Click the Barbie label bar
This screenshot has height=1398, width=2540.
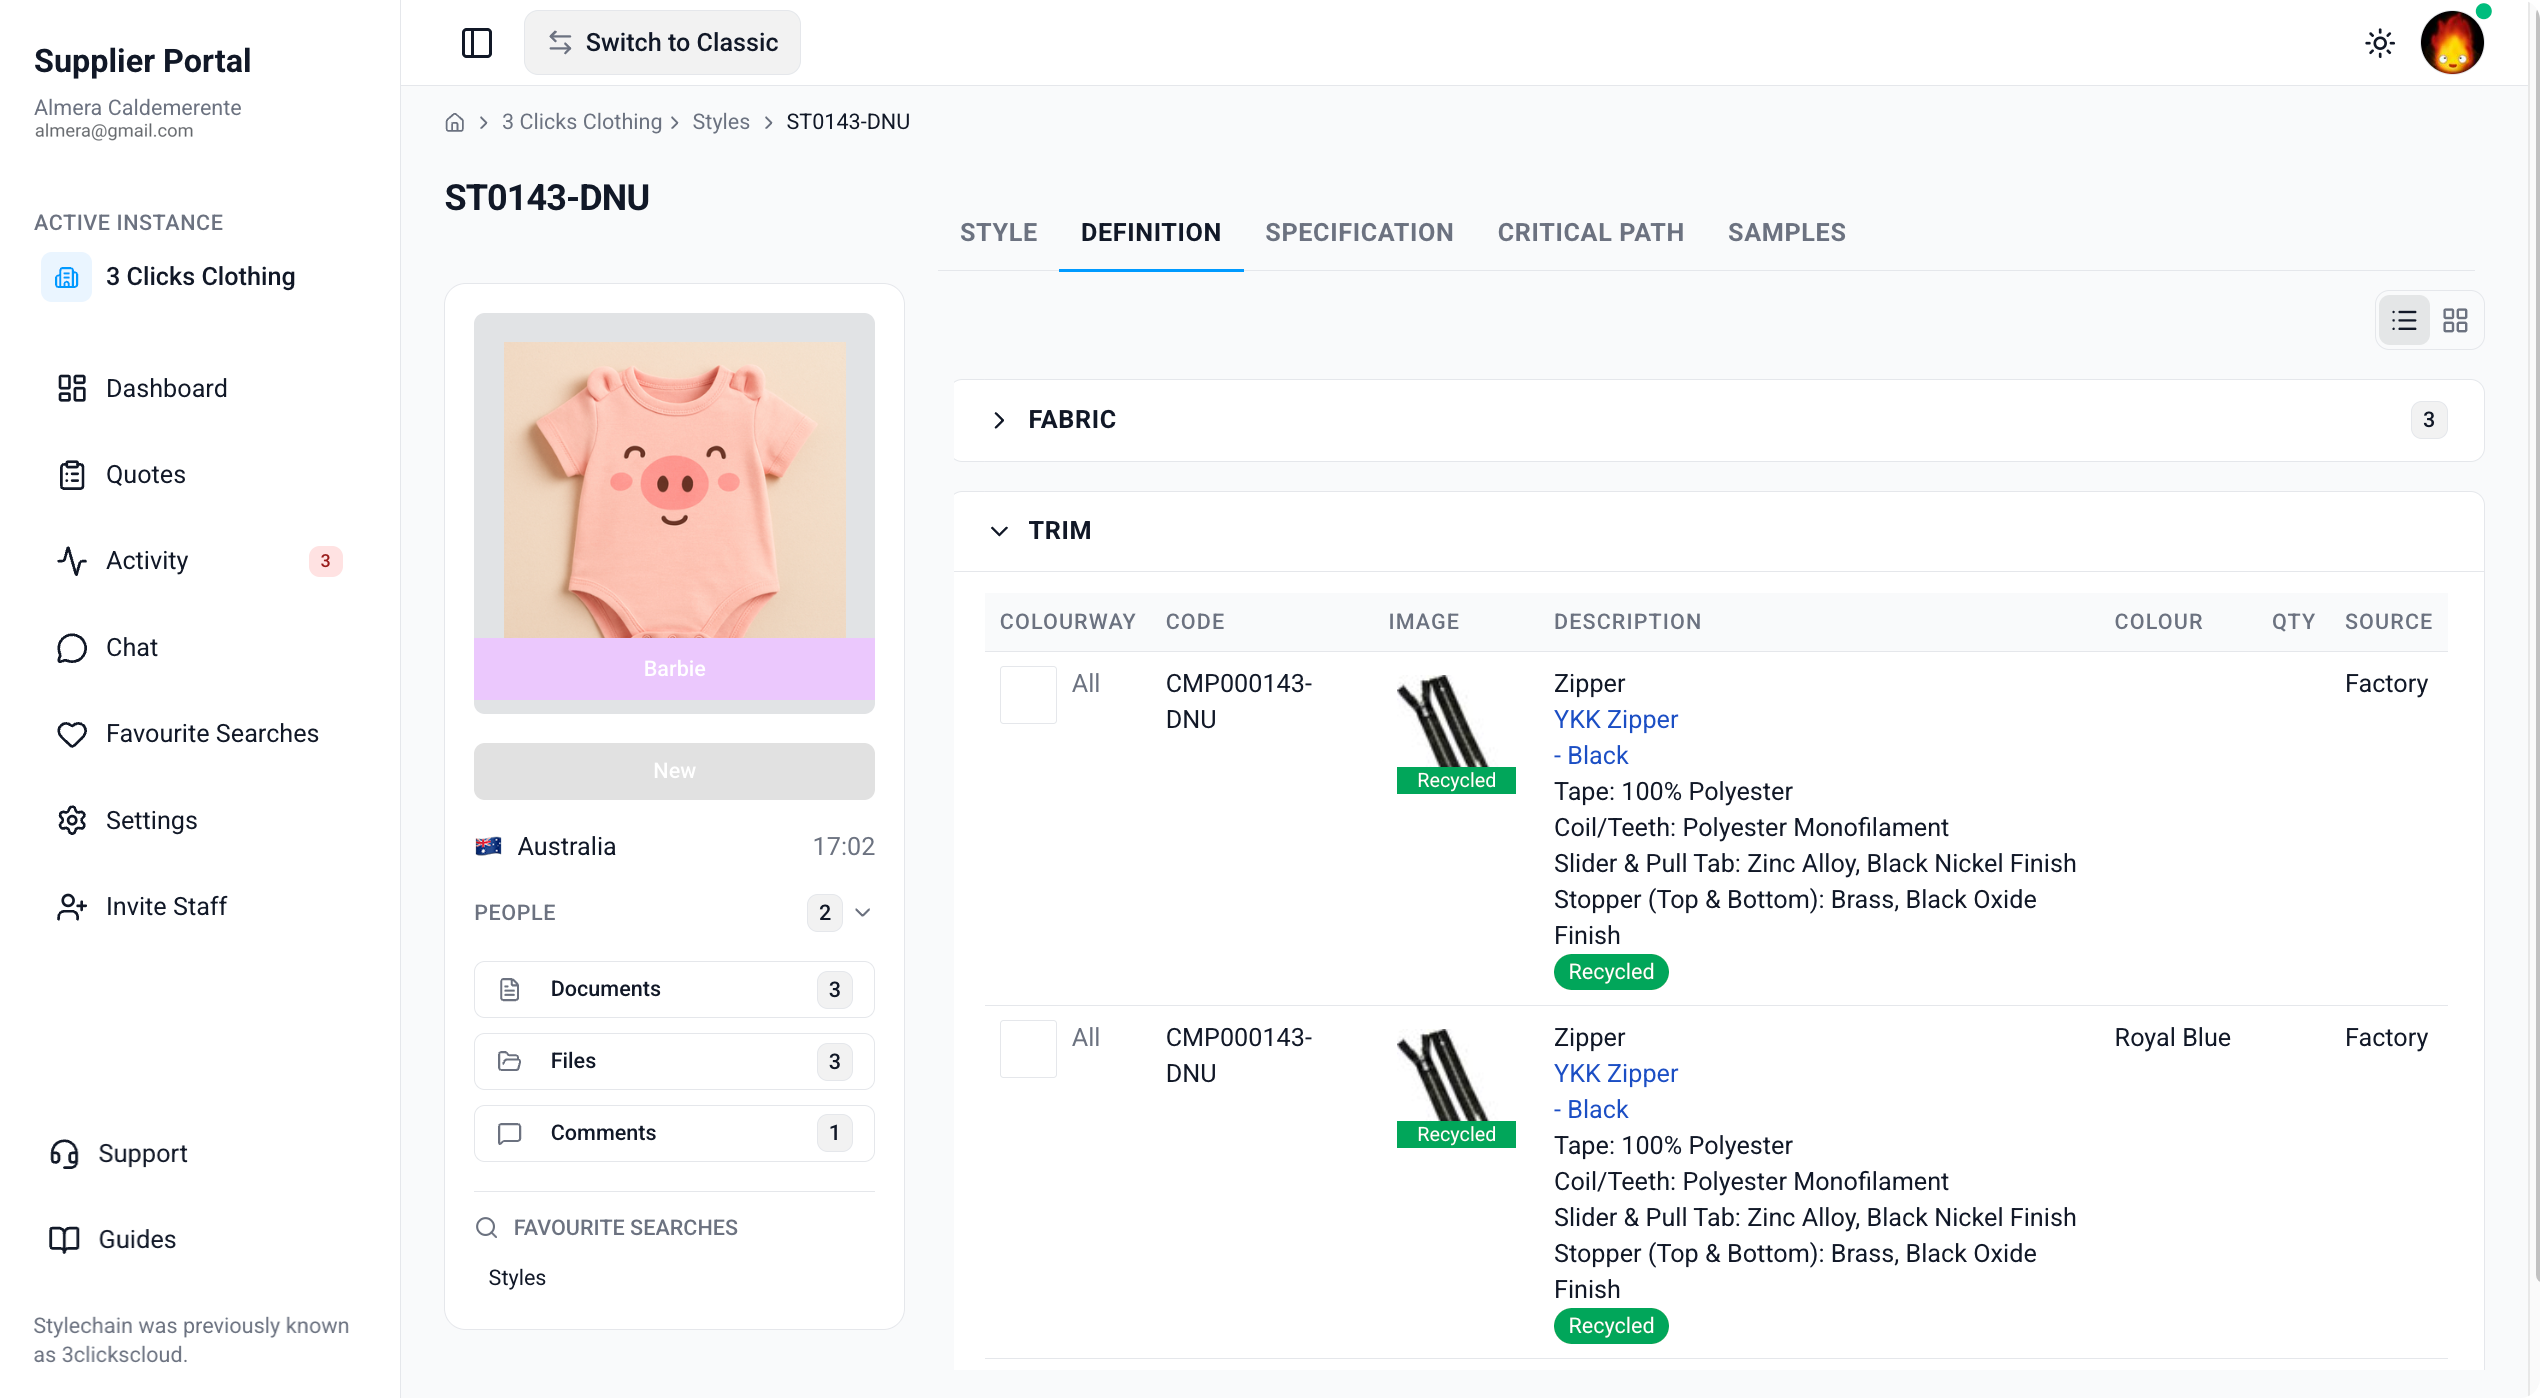click(675, 669)
